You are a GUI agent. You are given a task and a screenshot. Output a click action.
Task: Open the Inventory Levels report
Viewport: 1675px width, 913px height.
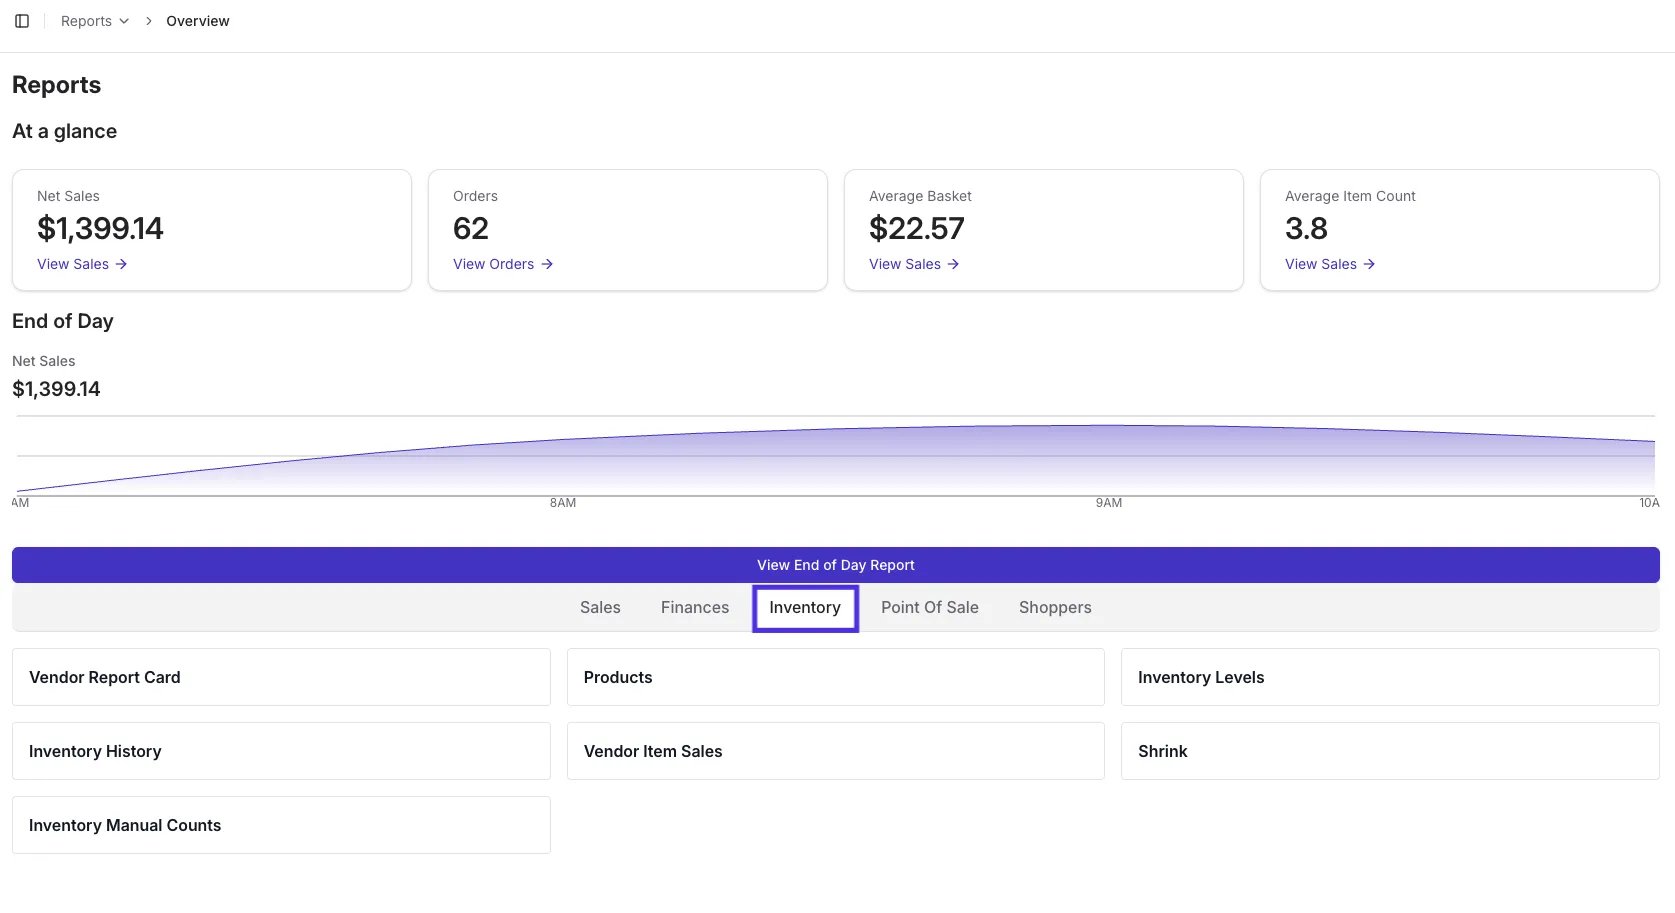1390,677
